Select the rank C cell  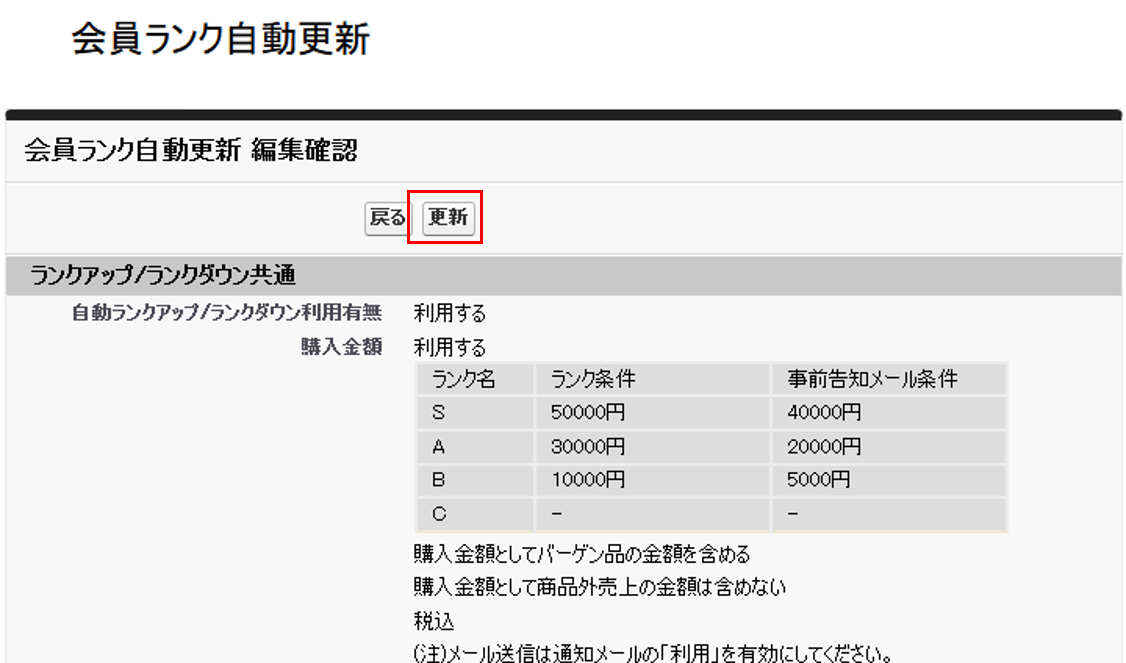tap(439, 514)
